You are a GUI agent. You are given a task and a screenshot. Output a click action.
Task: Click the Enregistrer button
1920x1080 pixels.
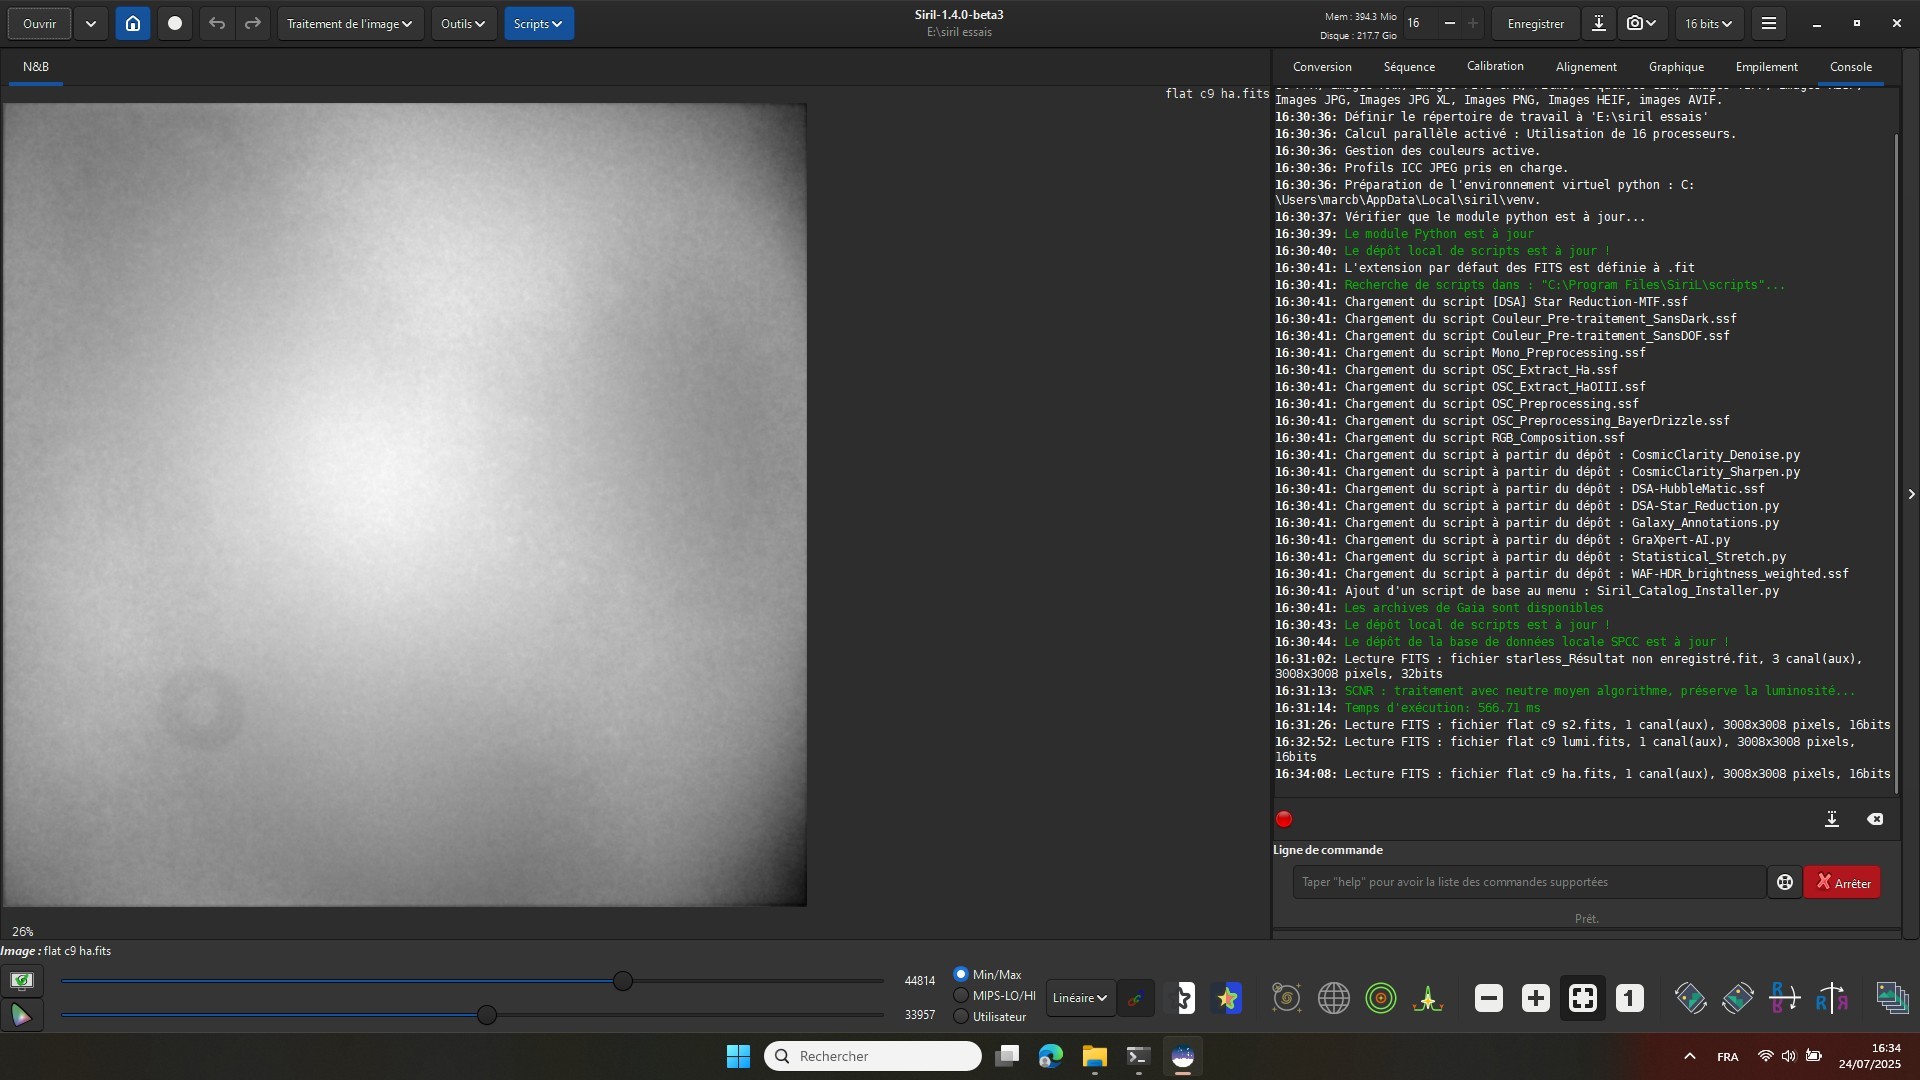click(1536, 23)
